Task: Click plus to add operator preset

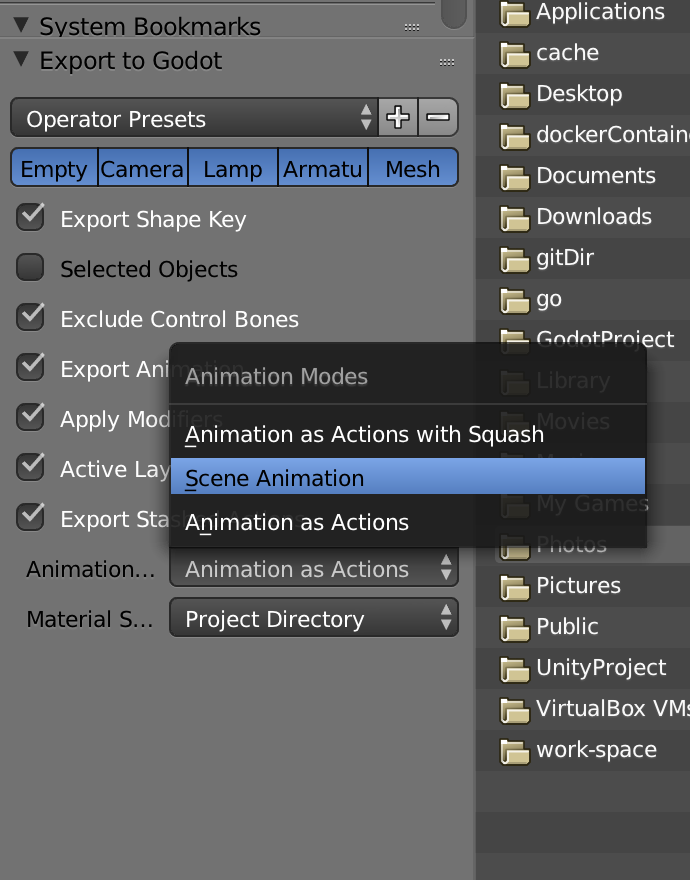Action: tap(398, 118)
